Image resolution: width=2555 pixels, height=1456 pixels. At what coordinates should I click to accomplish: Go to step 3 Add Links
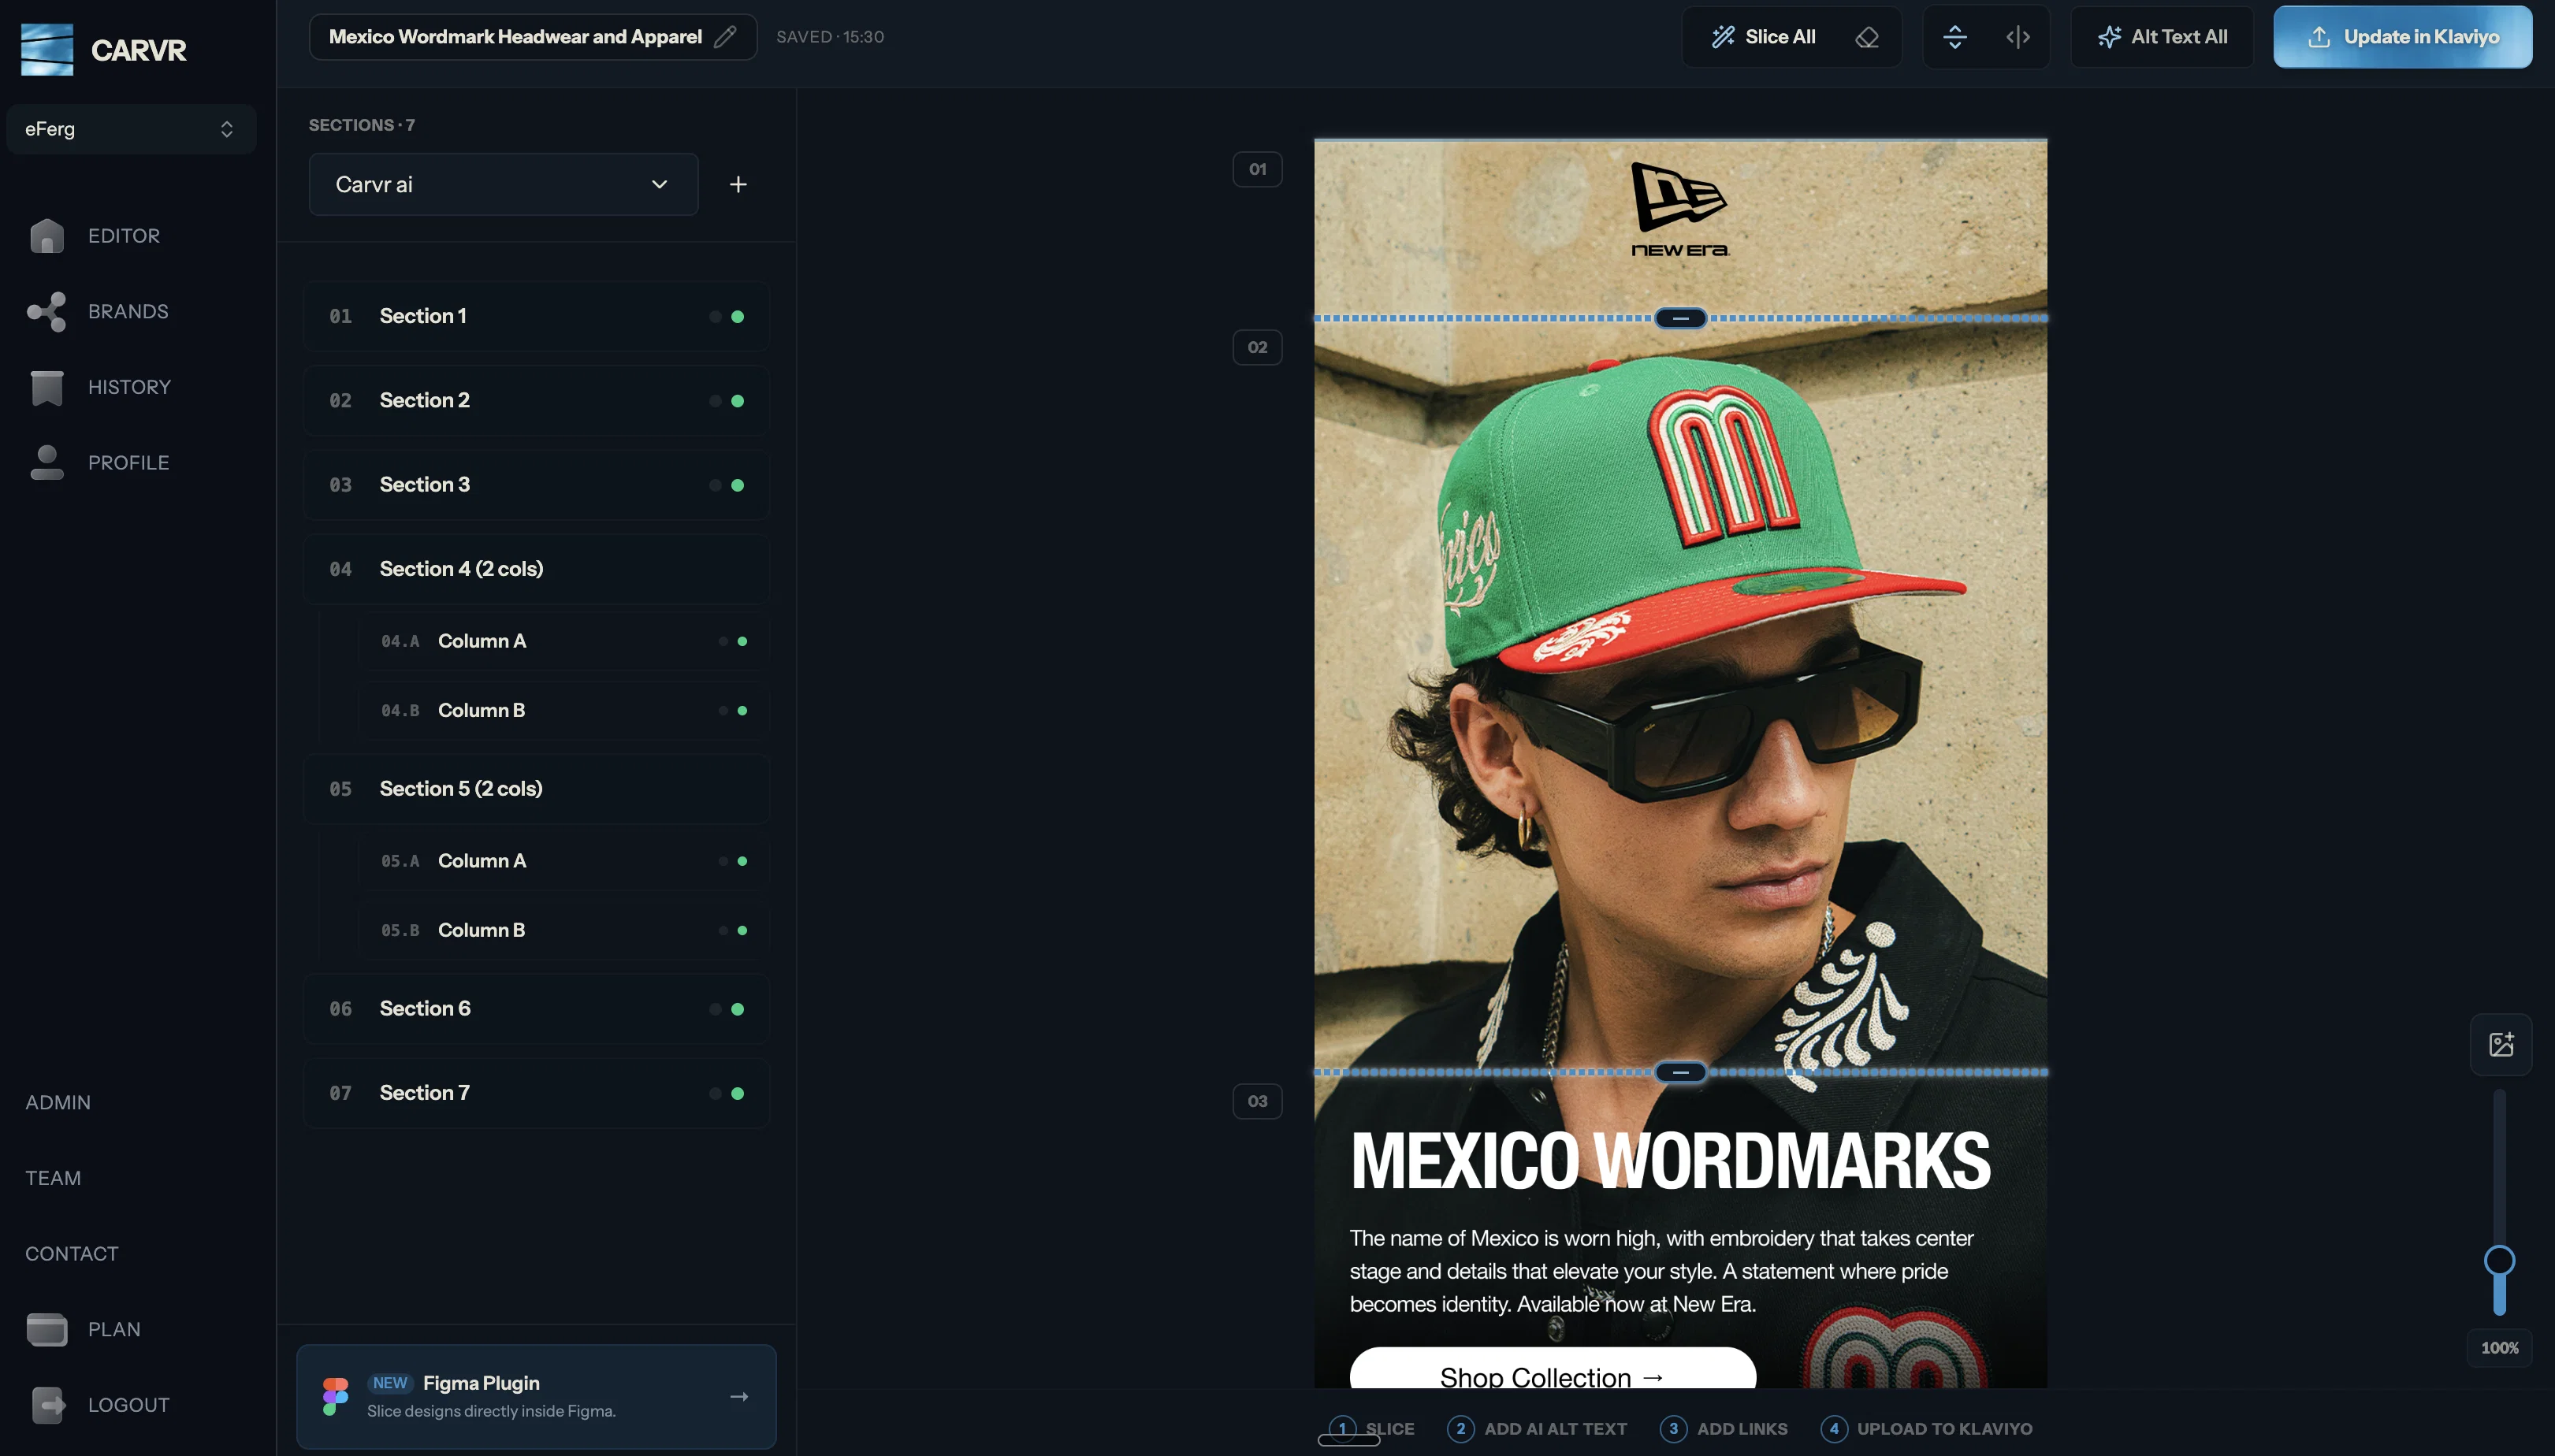pos(1723,1428)
